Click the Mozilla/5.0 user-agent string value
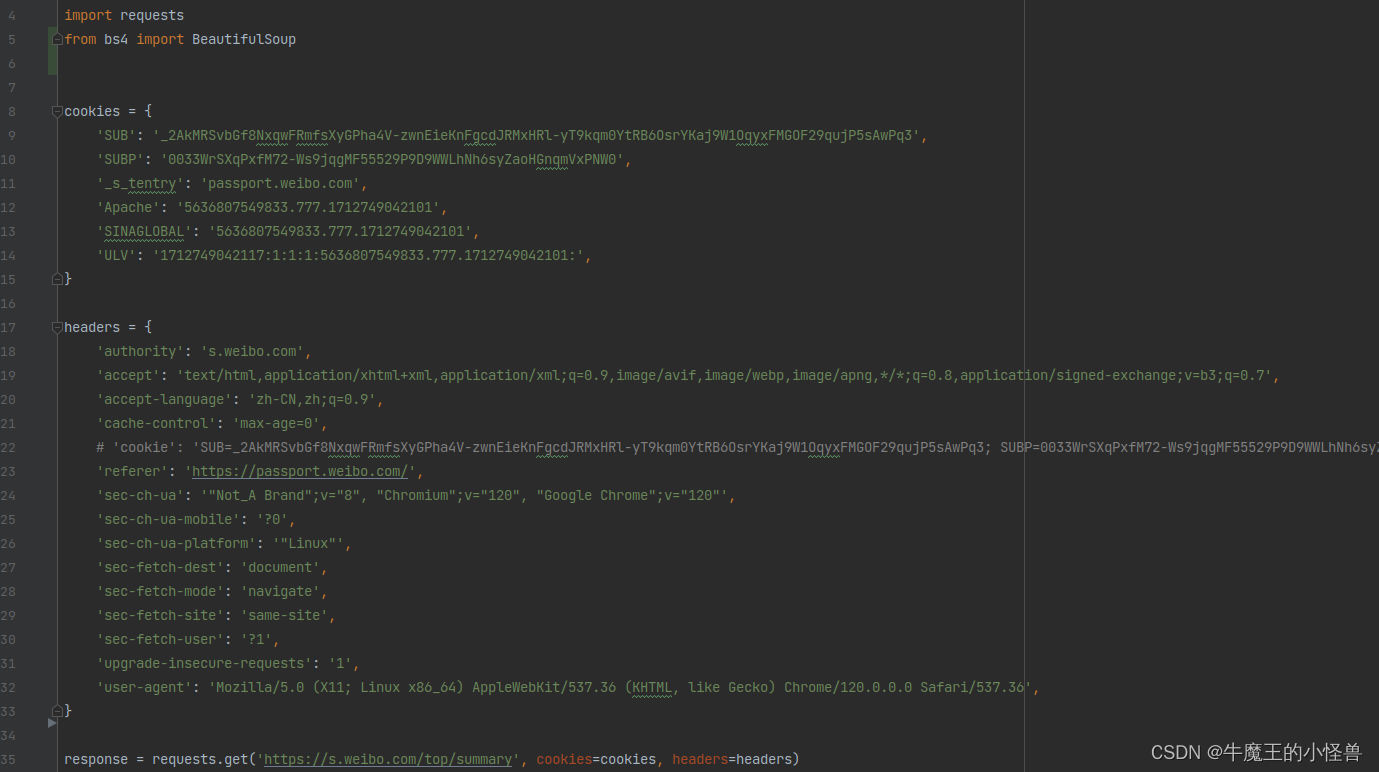The width and height of the screenshot is (1379, 772). (x=620, y=687)
